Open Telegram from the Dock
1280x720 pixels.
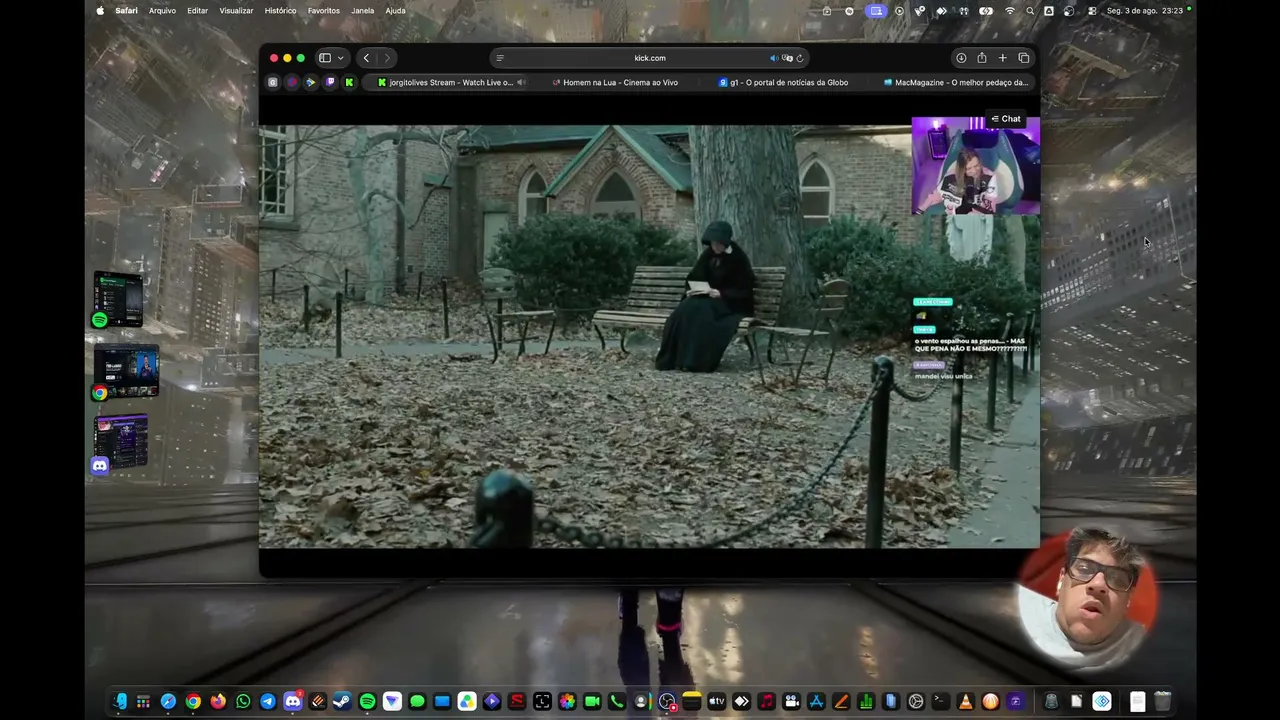268,701
